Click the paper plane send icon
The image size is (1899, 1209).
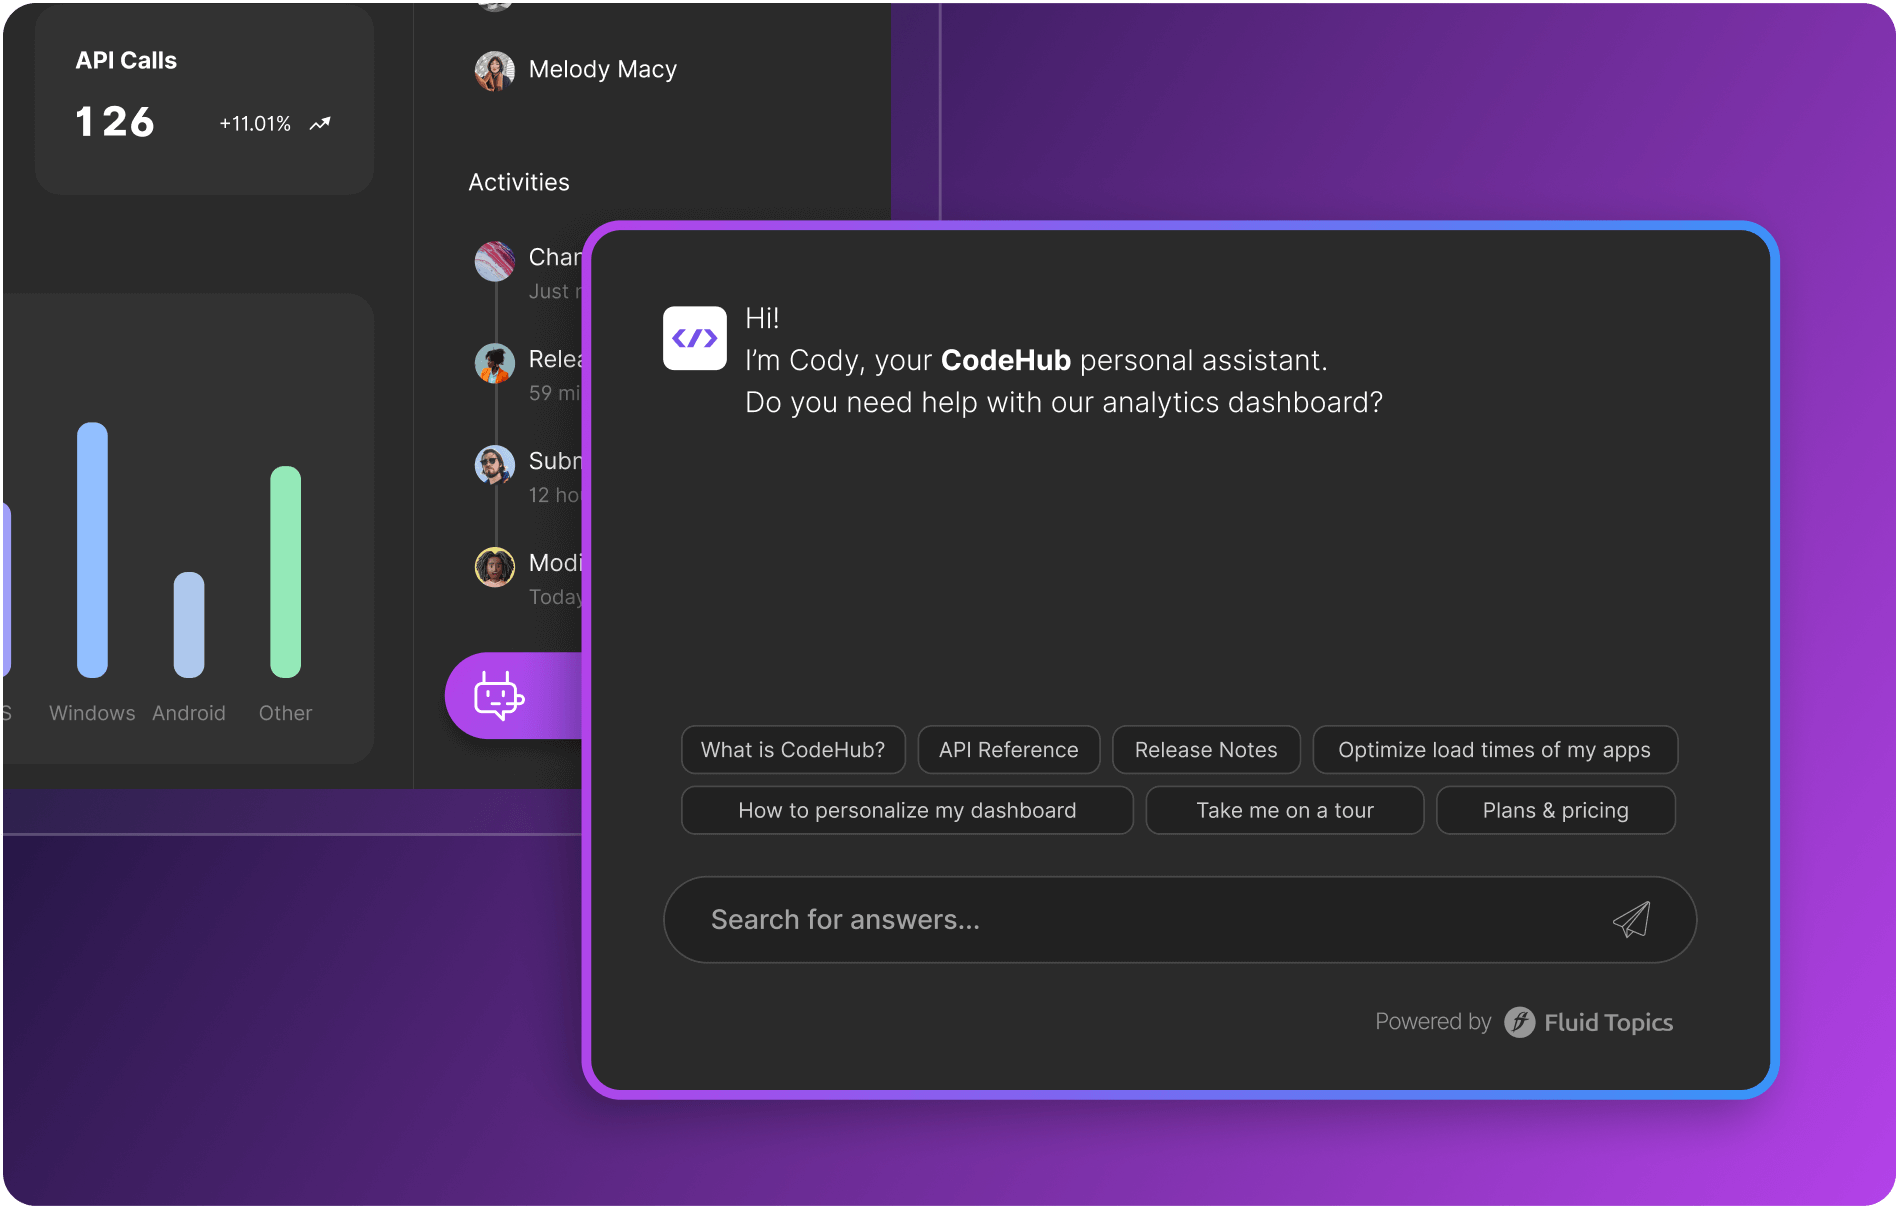click(x=1631, y=920)
